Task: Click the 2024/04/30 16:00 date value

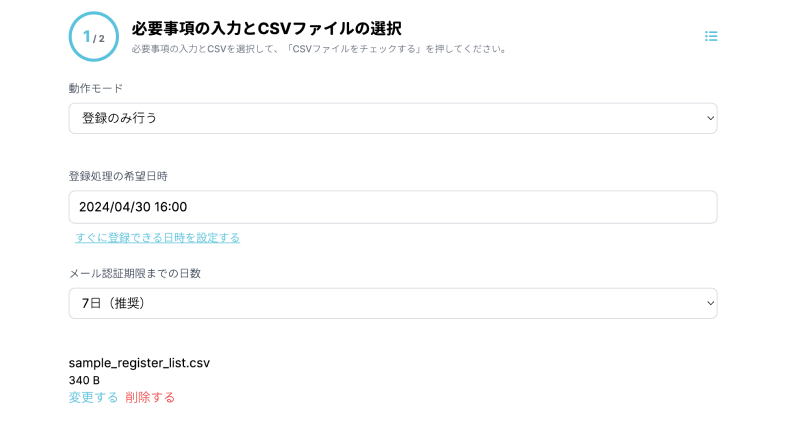Action: tap(133, 207)
